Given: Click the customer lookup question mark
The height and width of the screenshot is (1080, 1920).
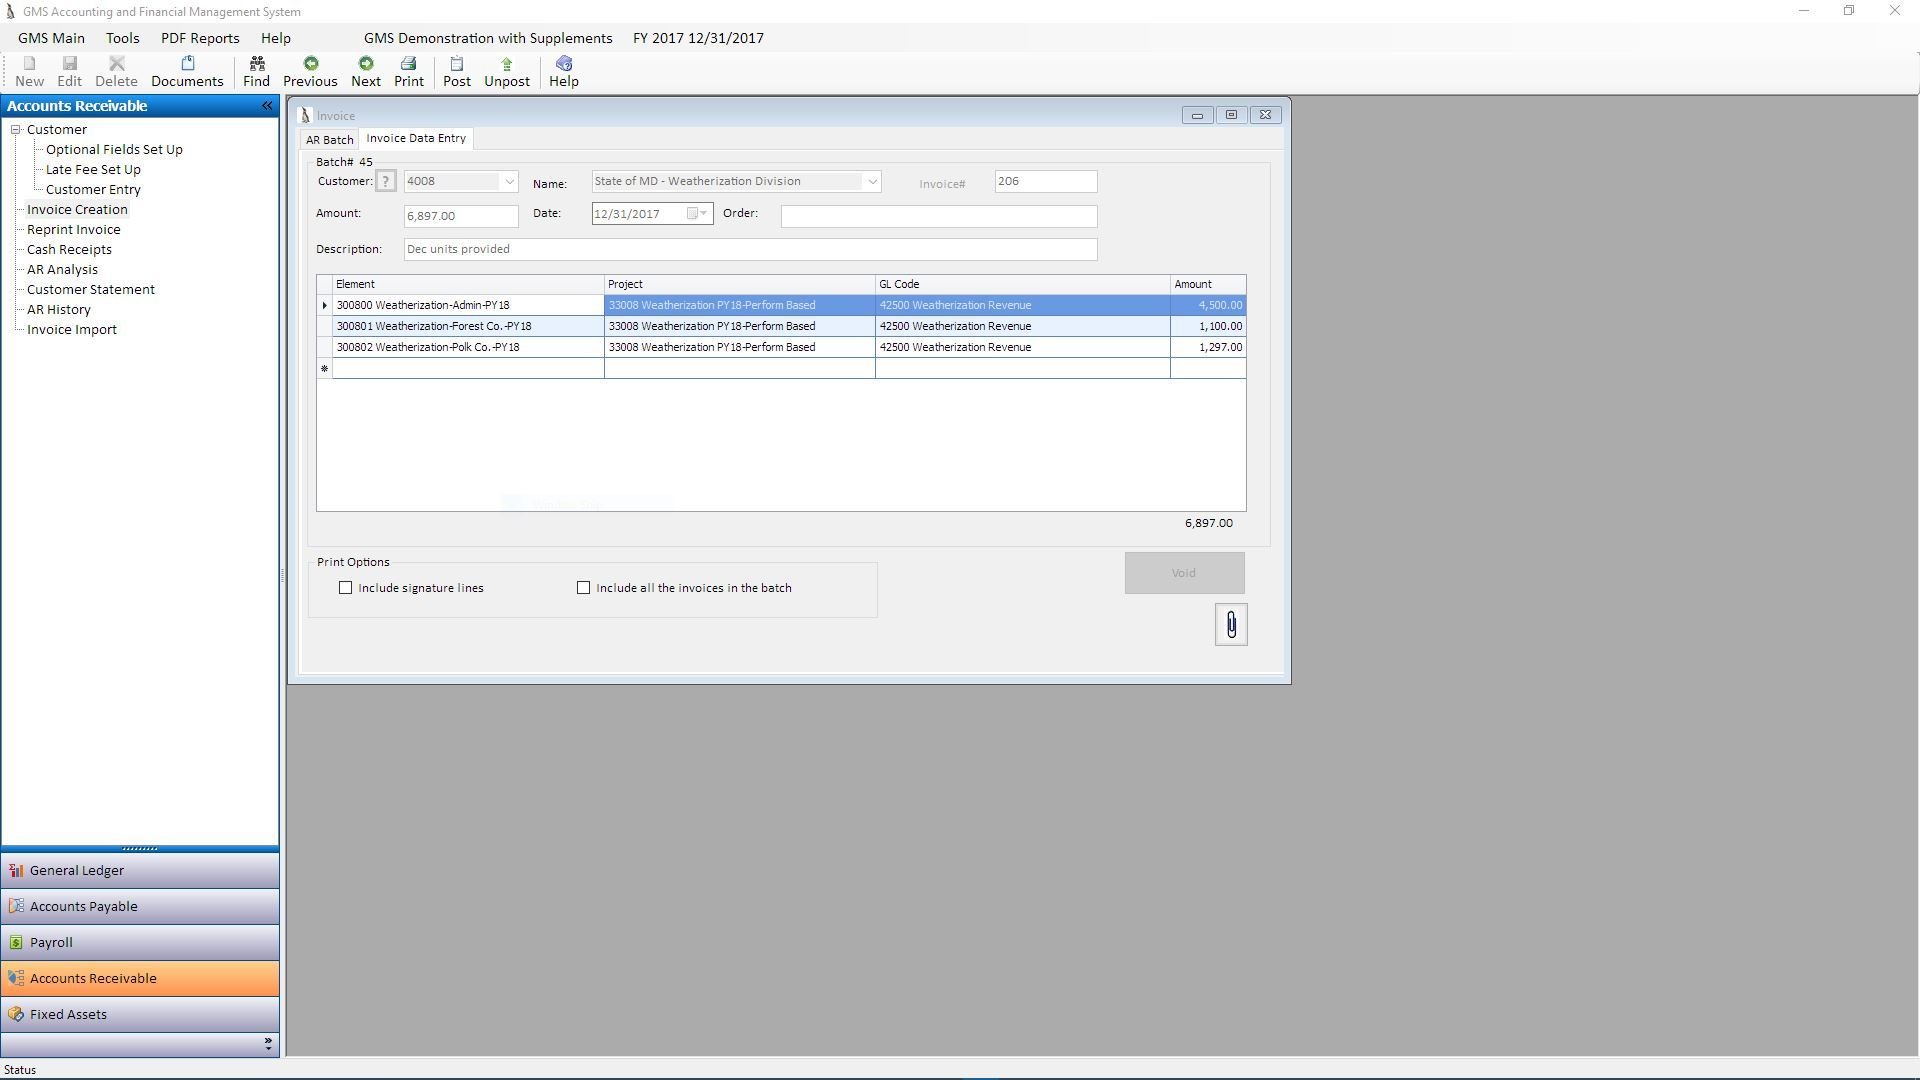Looking at the screenshot, I should pyautogui.click(x=386, y=182).
